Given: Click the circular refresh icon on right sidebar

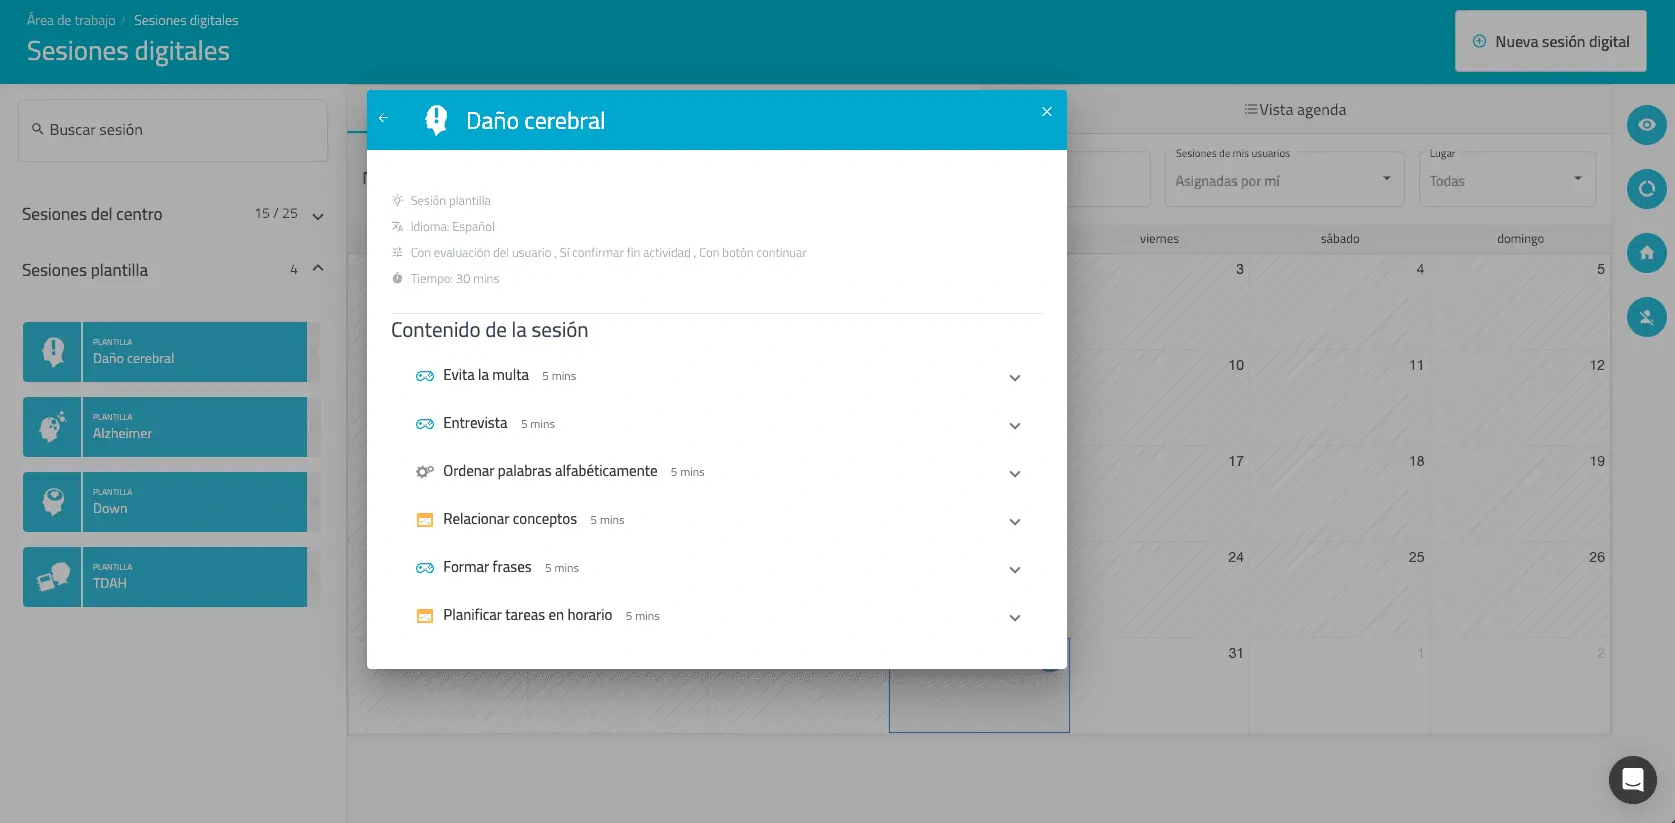Looking at the screenshot, I should coord(1646,189).
